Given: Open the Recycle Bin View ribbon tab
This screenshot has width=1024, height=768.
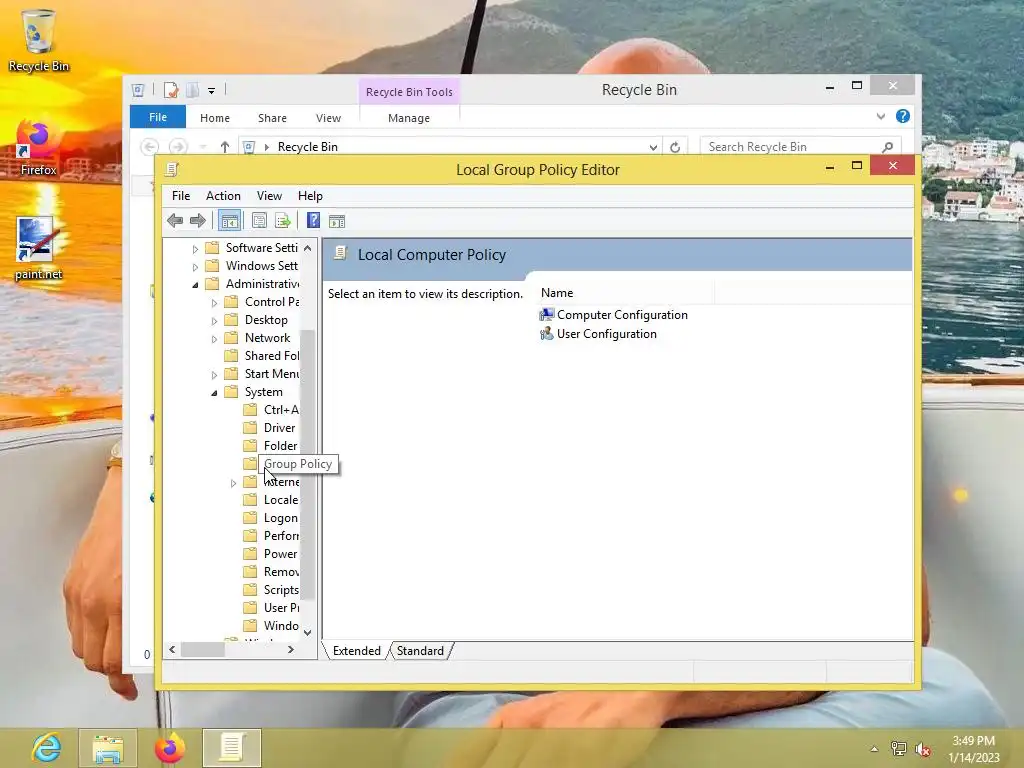Looking at the screenshot, I should point(328,118).
